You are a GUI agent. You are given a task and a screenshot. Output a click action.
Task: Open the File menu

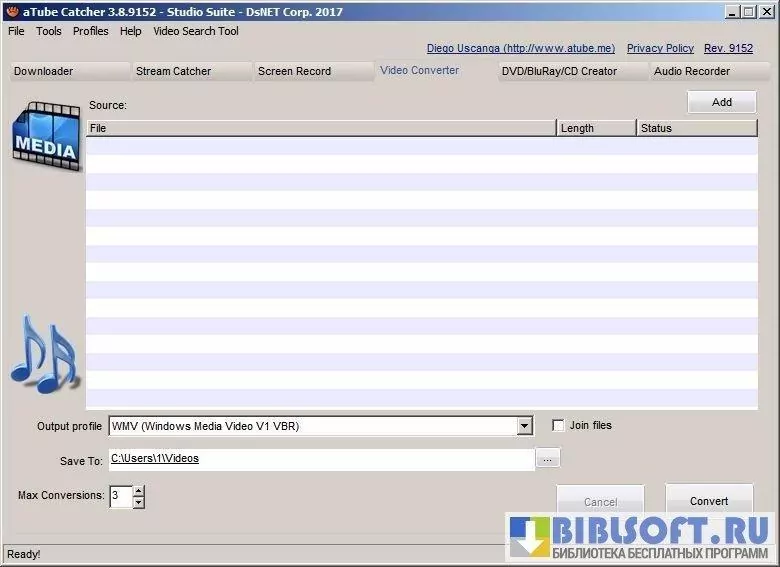(x=16, y=31)
